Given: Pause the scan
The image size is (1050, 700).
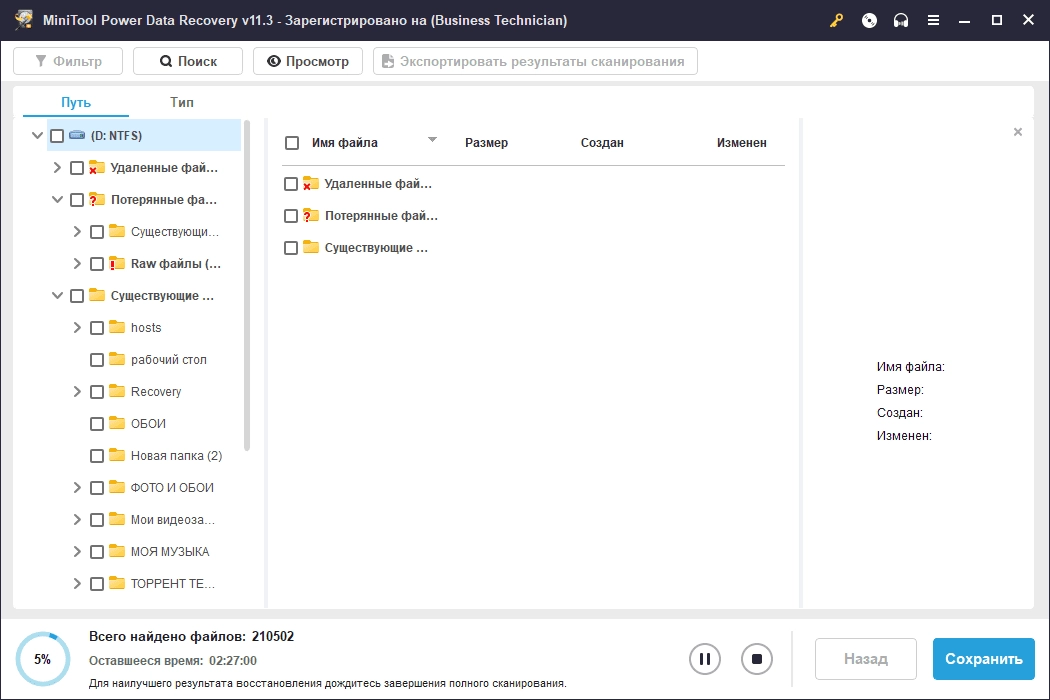Looking at the screenshot, I should [704, 659].
